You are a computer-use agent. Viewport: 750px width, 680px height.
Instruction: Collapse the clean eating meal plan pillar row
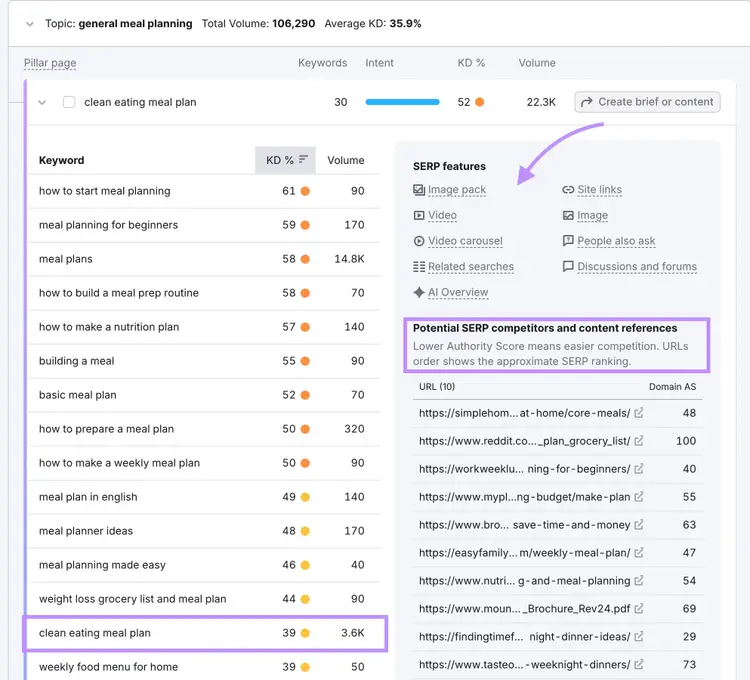[42, 102]
